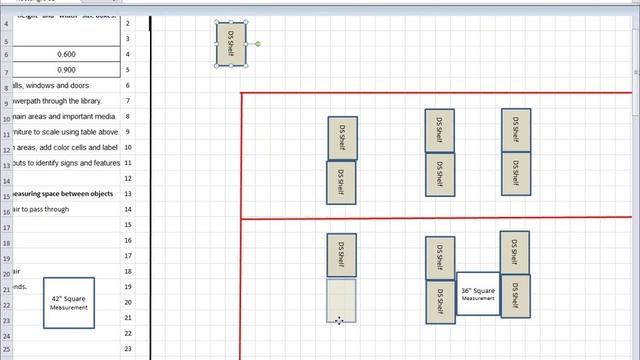The height and width of the screenshot is (360, 640).
Task: Select upper DS Shelf of right pair between red lines
Action: pos(516,130)
